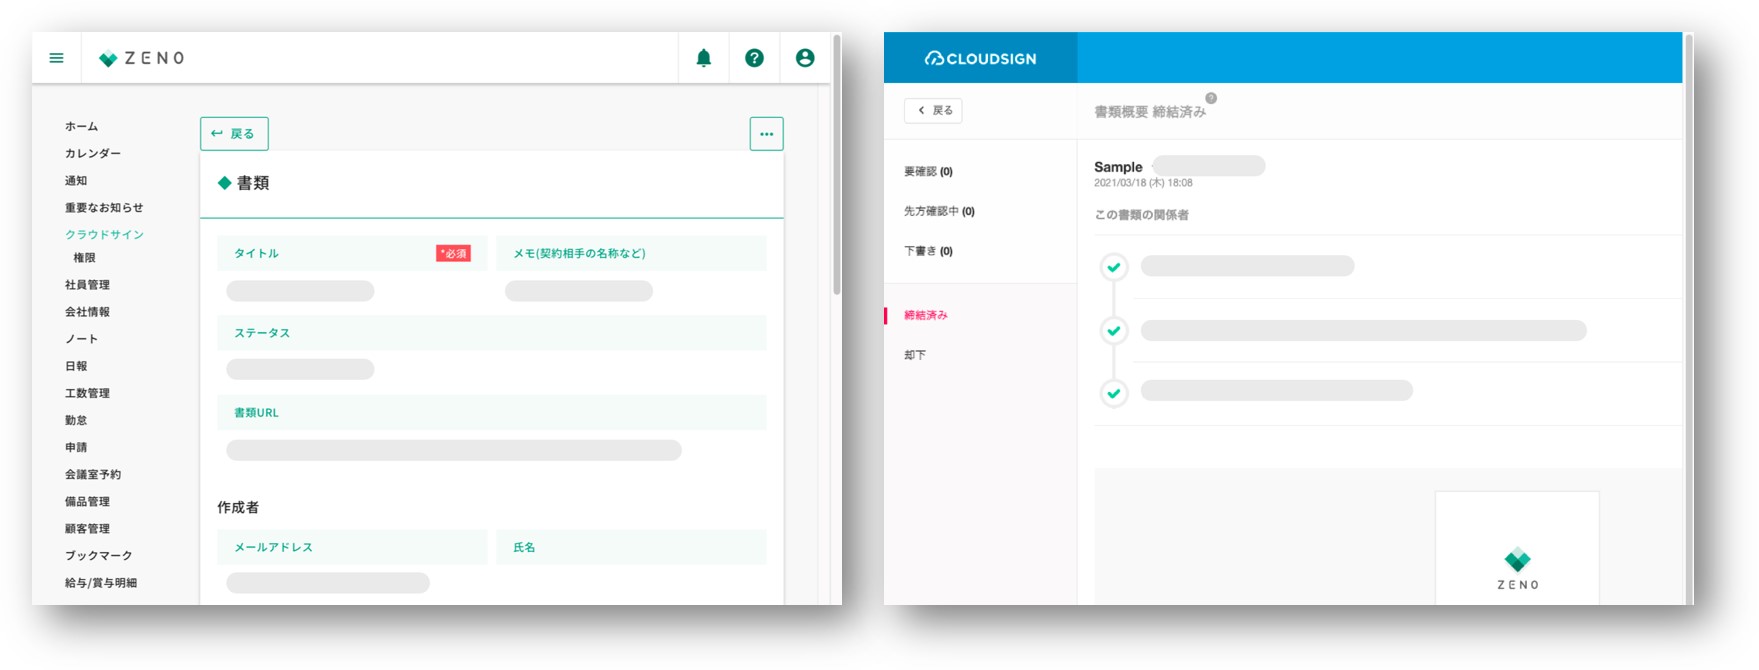Viewport: 1759px width, 670px height.
Task: Open 締結済み folder in CloudSign
Action: pos(926,315)
